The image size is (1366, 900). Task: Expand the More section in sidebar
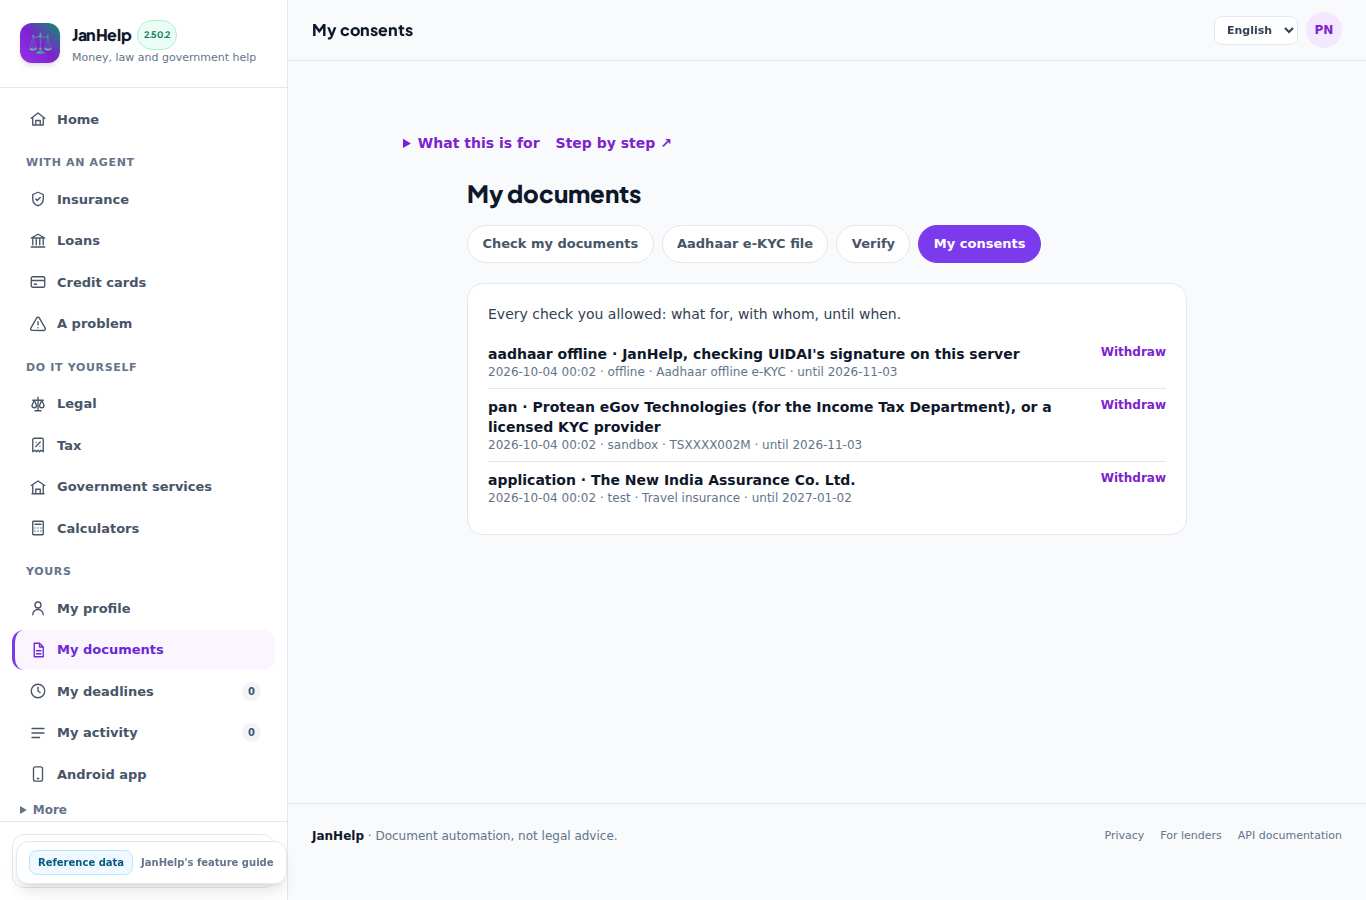pyautogui.click(x=43, y=810)
